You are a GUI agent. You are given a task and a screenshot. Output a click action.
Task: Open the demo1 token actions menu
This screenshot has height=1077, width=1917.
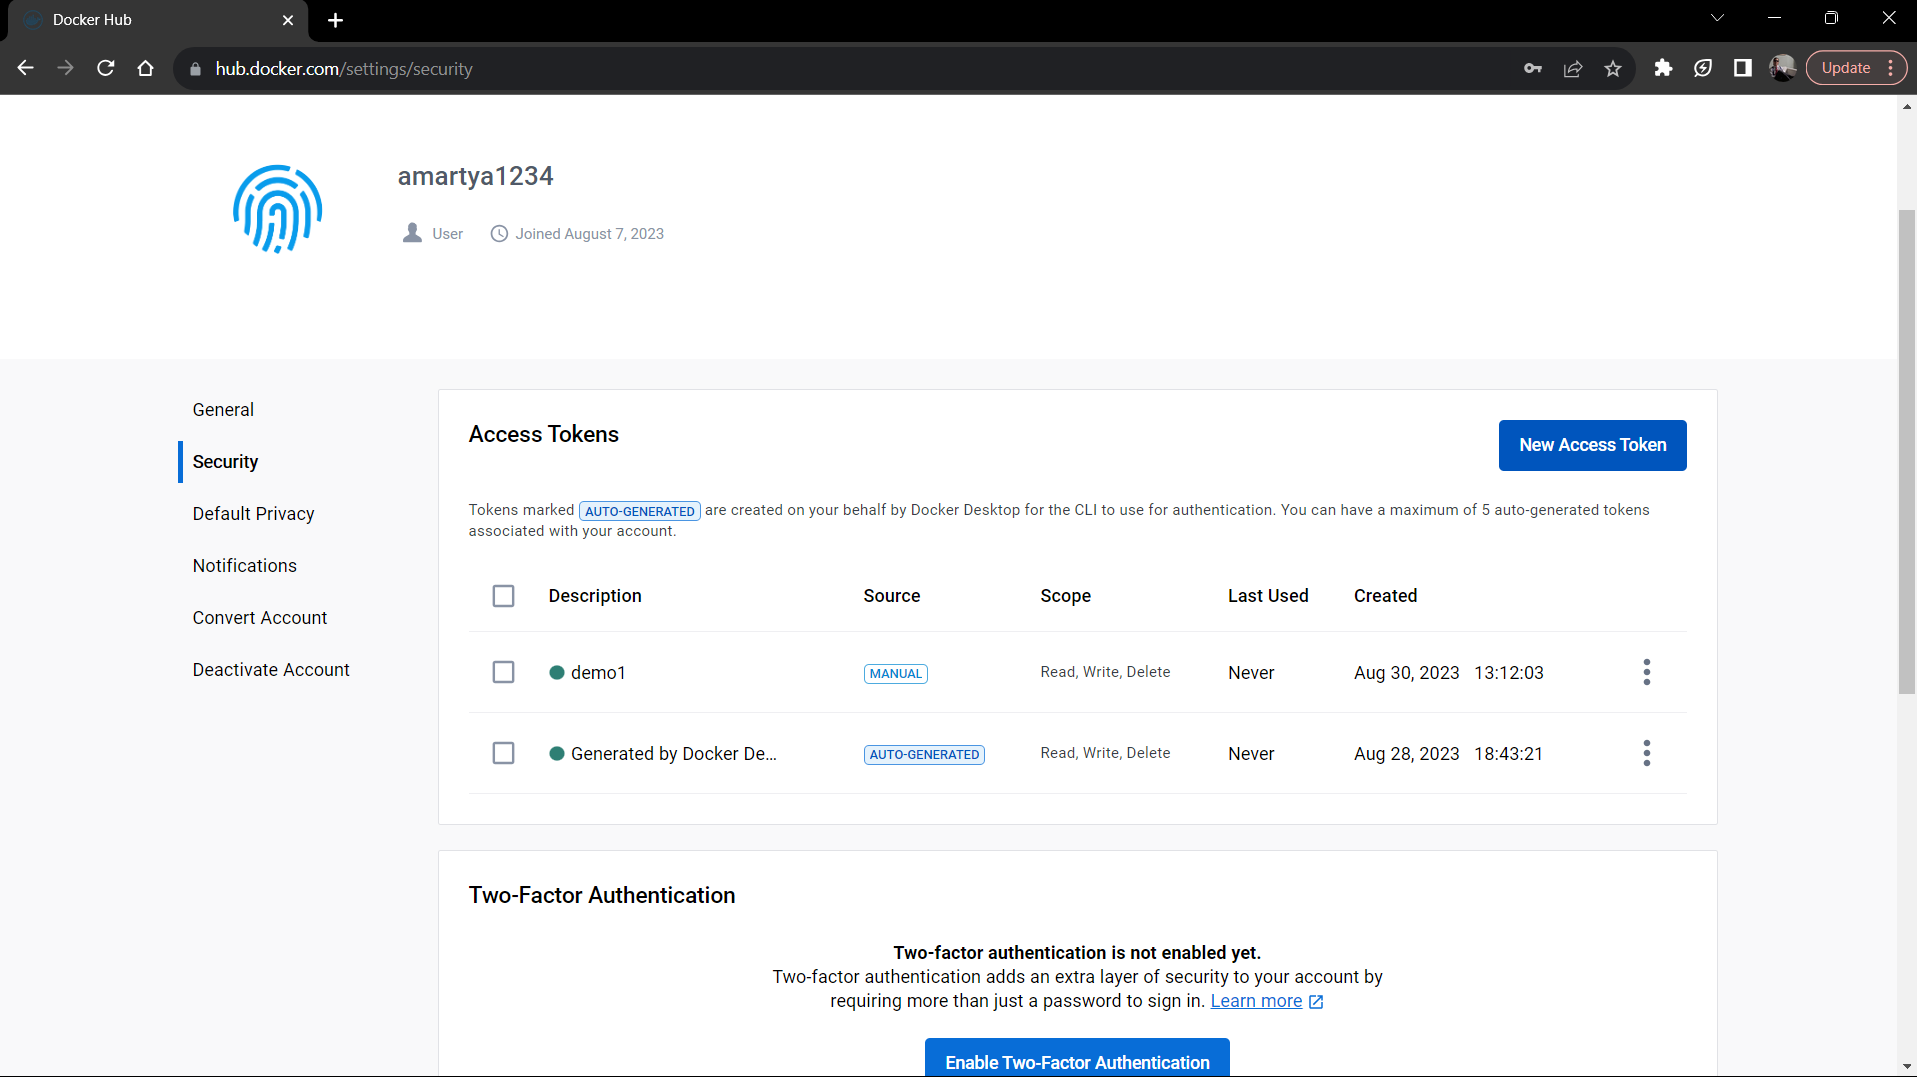(x=1646, y=672)
